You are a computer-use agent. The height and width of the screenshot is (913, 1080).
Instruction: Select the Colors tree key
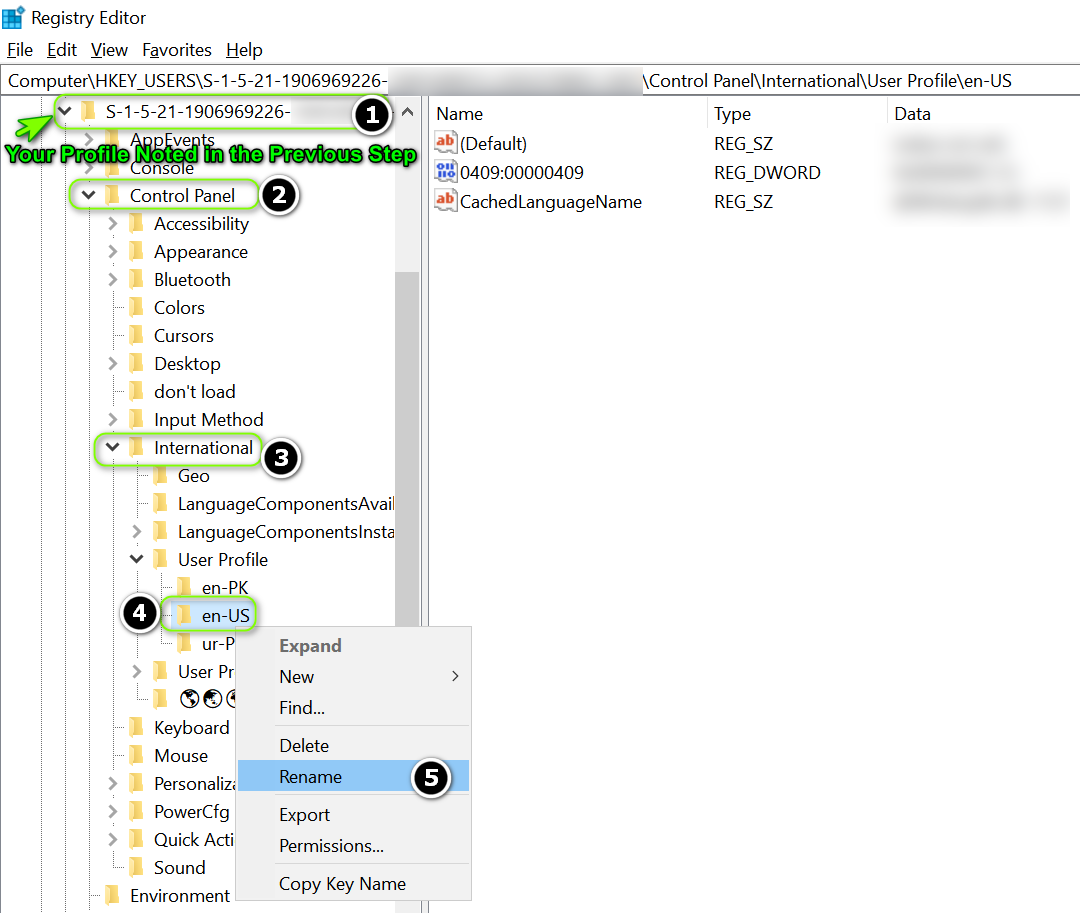(x=179, y=308)
